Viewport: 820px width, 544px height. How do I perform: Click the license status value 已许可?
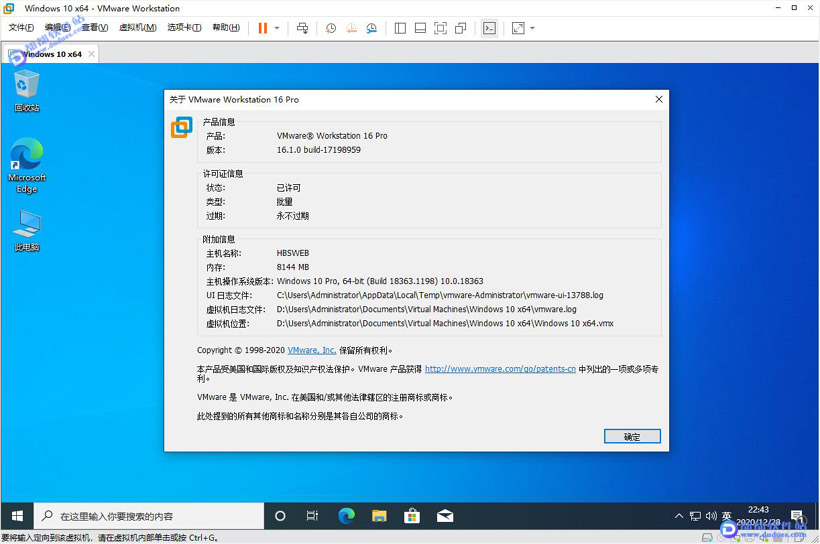tap(289, 188)
